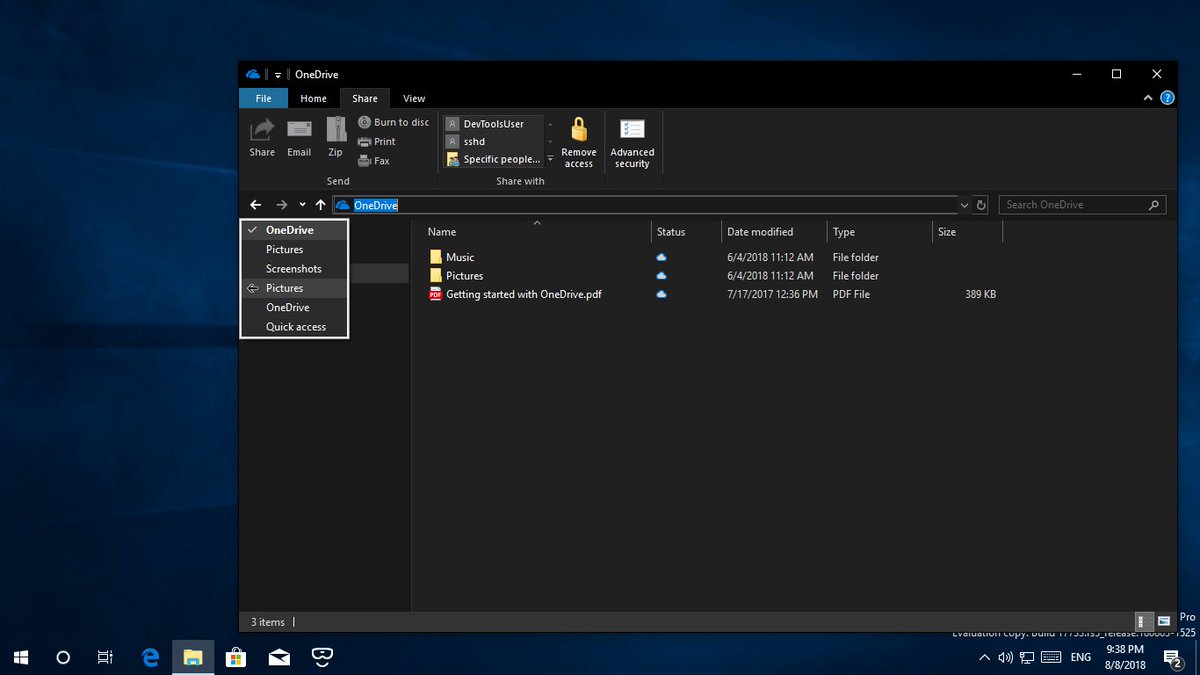Open Microsoft Edge from taskbar

150,657
